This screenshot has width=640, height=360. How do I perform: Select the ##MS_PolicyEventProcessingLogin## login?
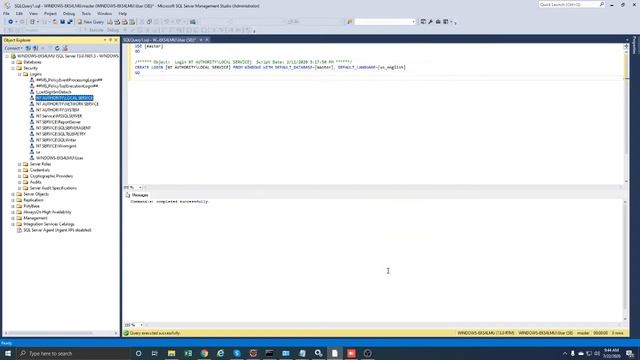69,80
